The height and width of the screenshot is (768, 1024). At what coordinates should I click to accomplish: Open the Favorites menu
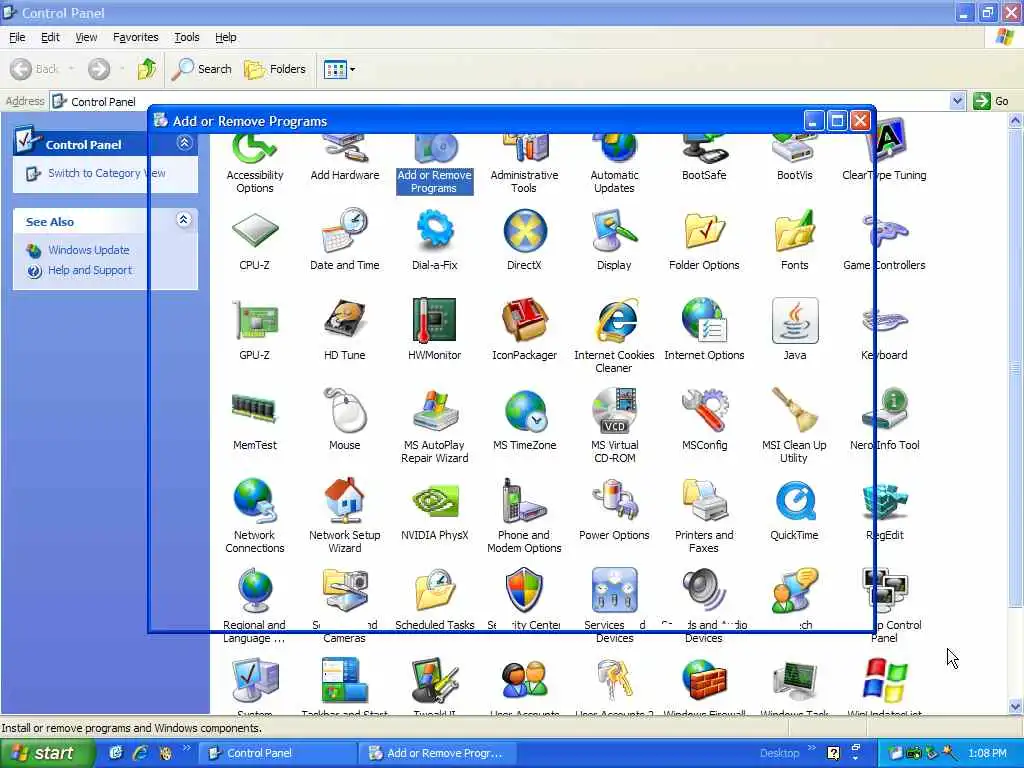[135, 37]
